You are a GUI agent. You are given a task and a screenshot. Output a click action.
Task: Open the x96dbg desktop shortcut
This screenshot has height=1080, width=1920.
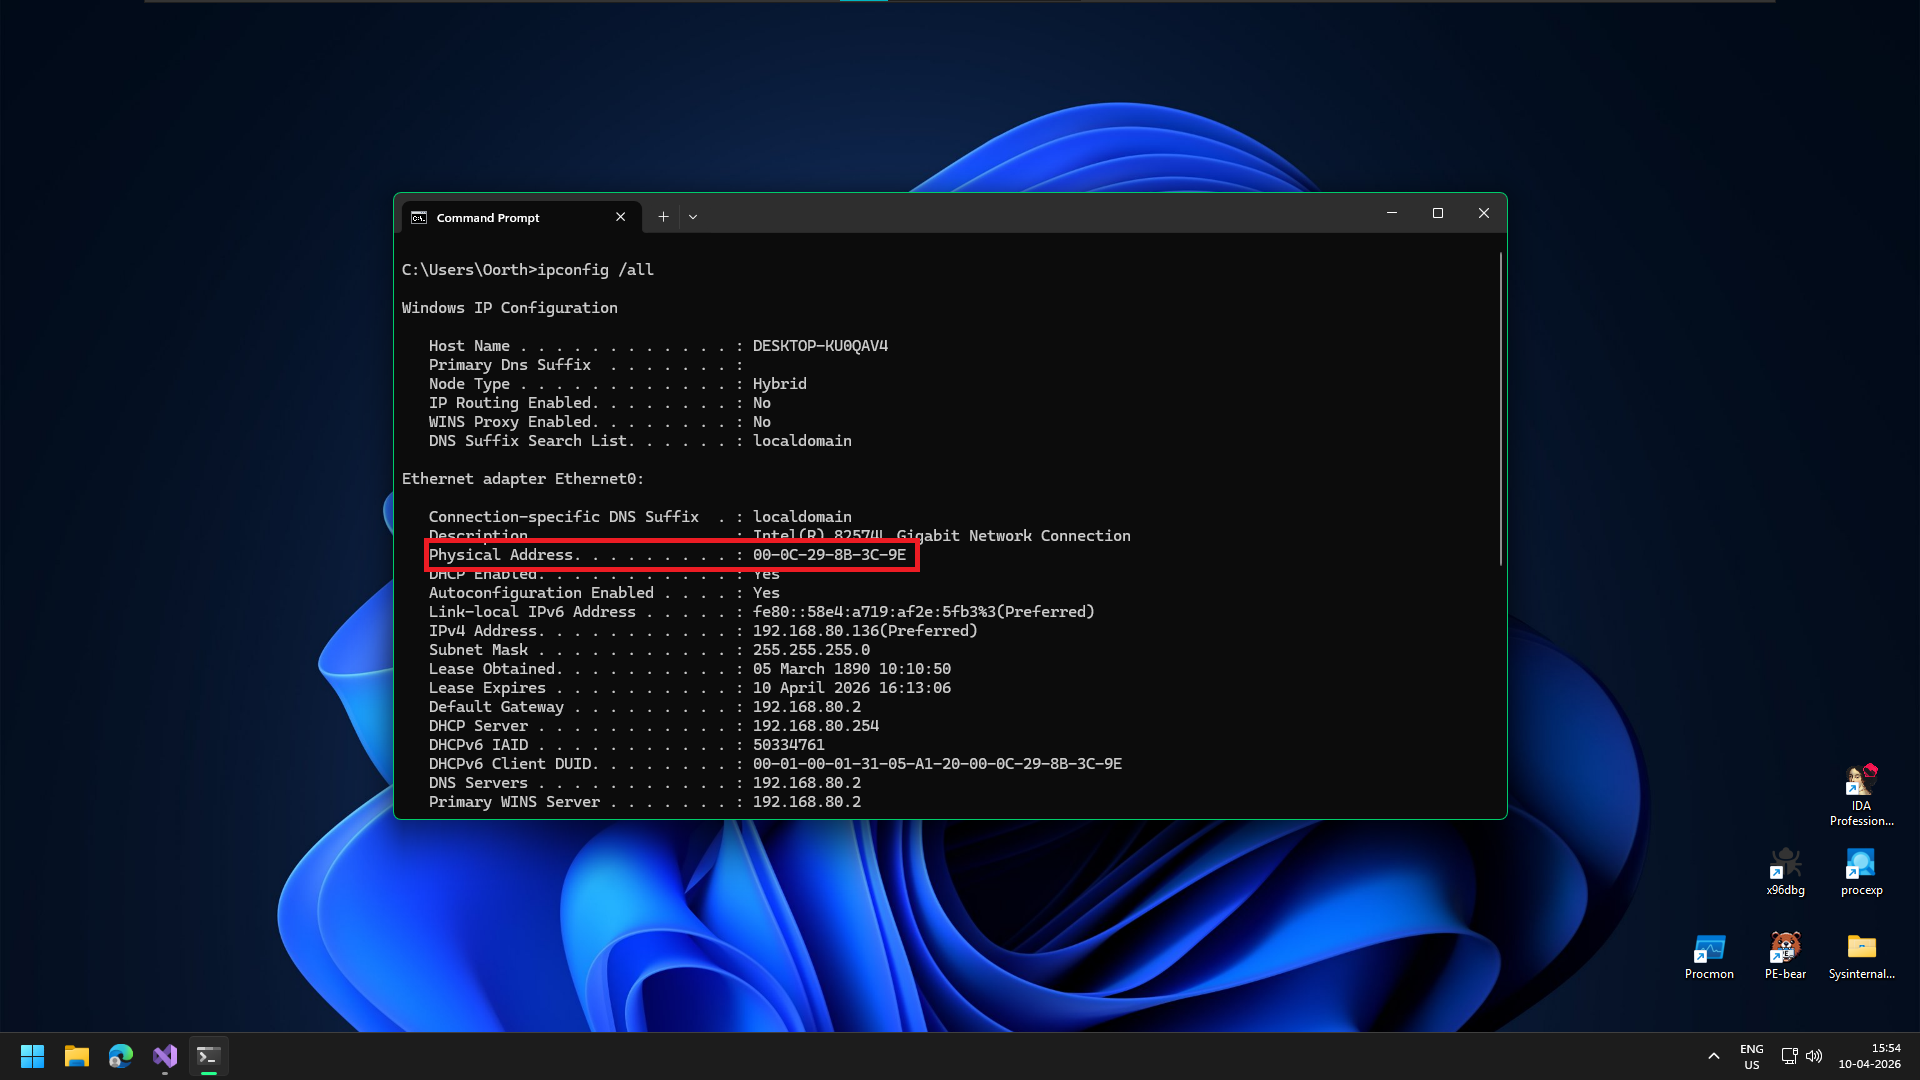[x=1785, y=866]
